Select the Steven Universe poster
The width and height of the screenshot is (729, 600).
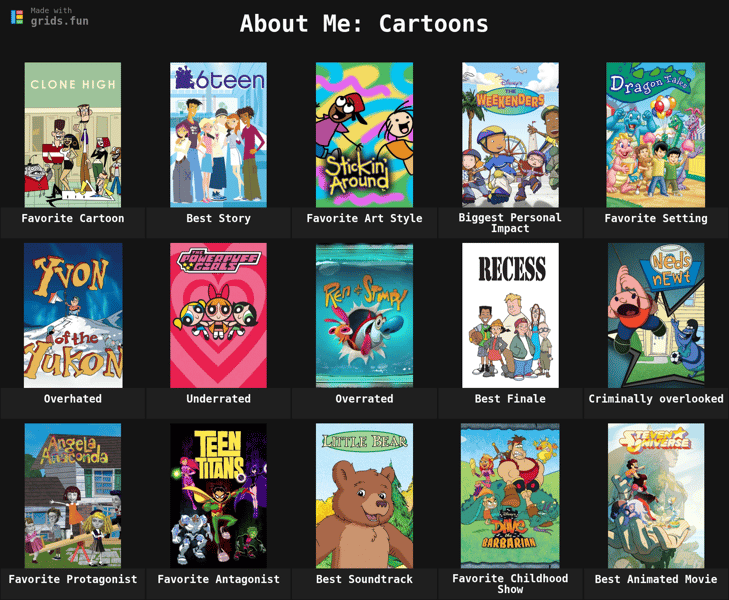click(x=656, y=495)
